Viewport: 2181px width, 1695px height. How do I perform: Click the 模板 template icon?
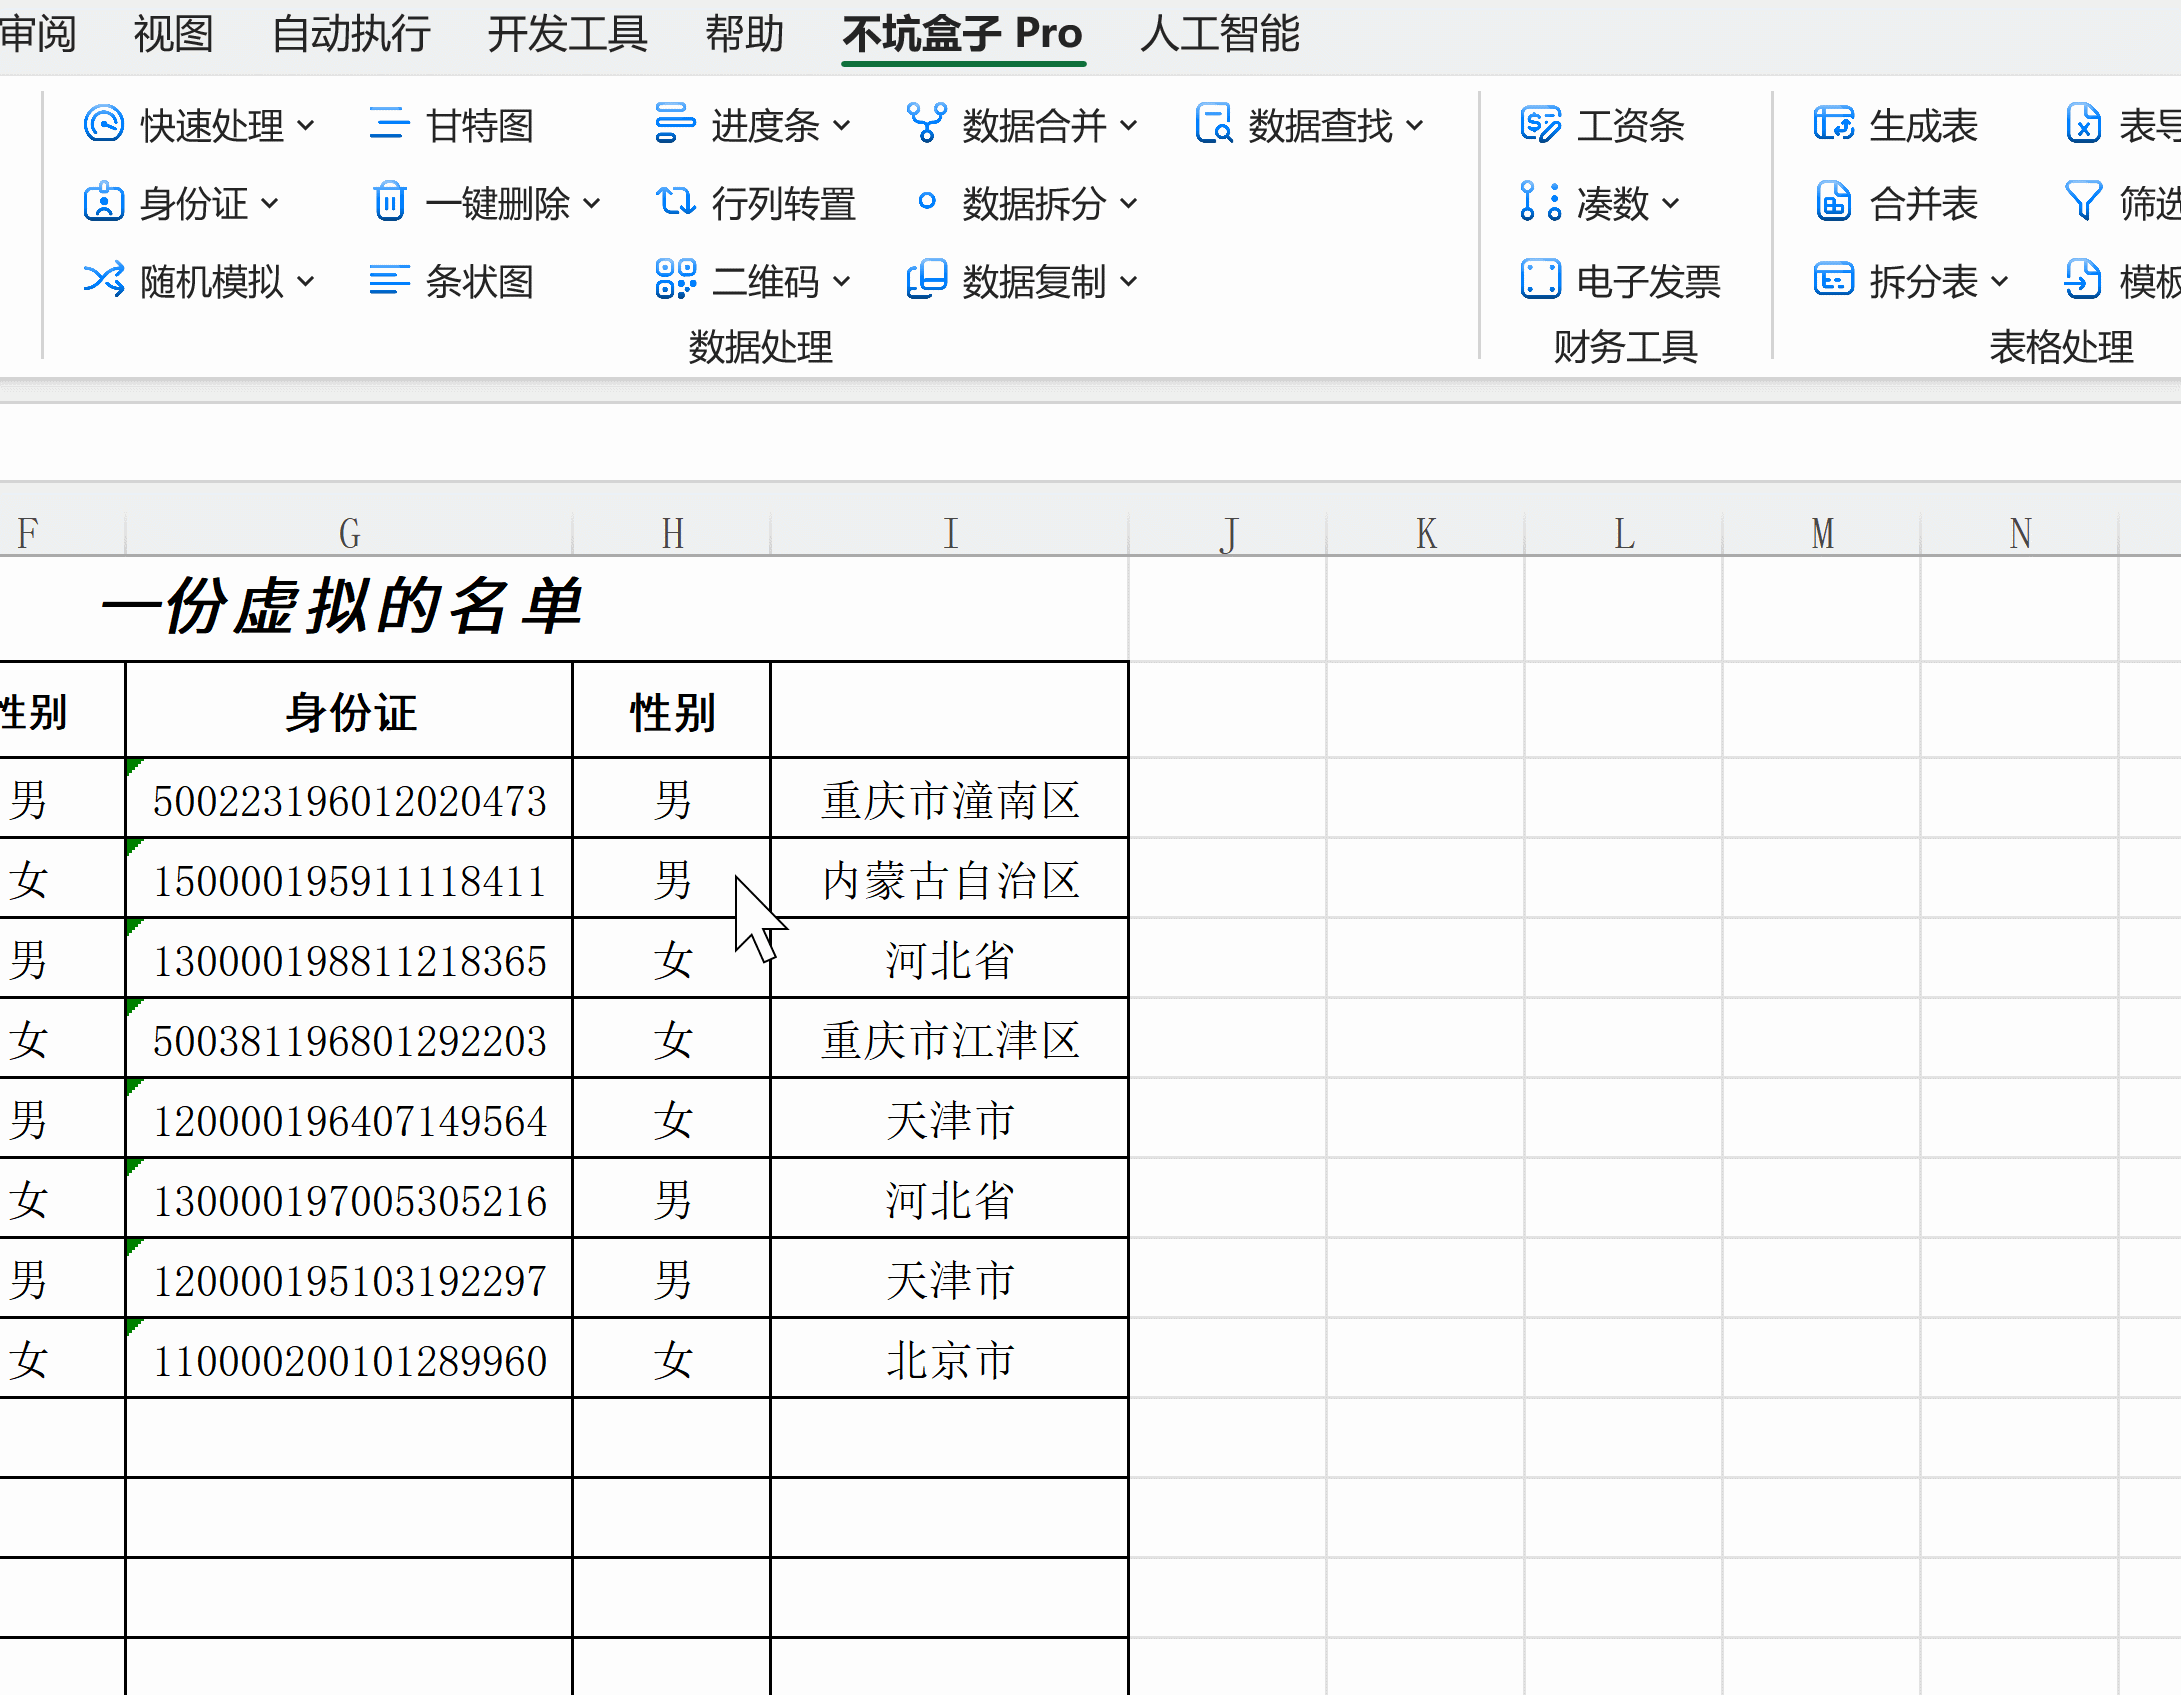click(x=2084, y=281)
